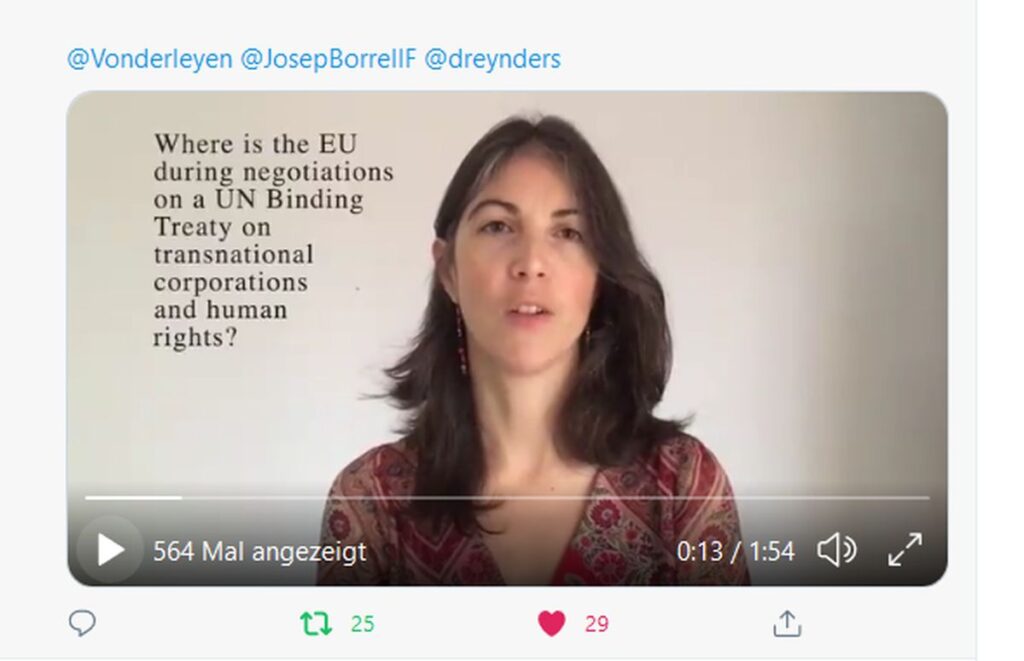Click the retweet count 25
Viewport: 1024px width, 661px height.
[362, 624]
